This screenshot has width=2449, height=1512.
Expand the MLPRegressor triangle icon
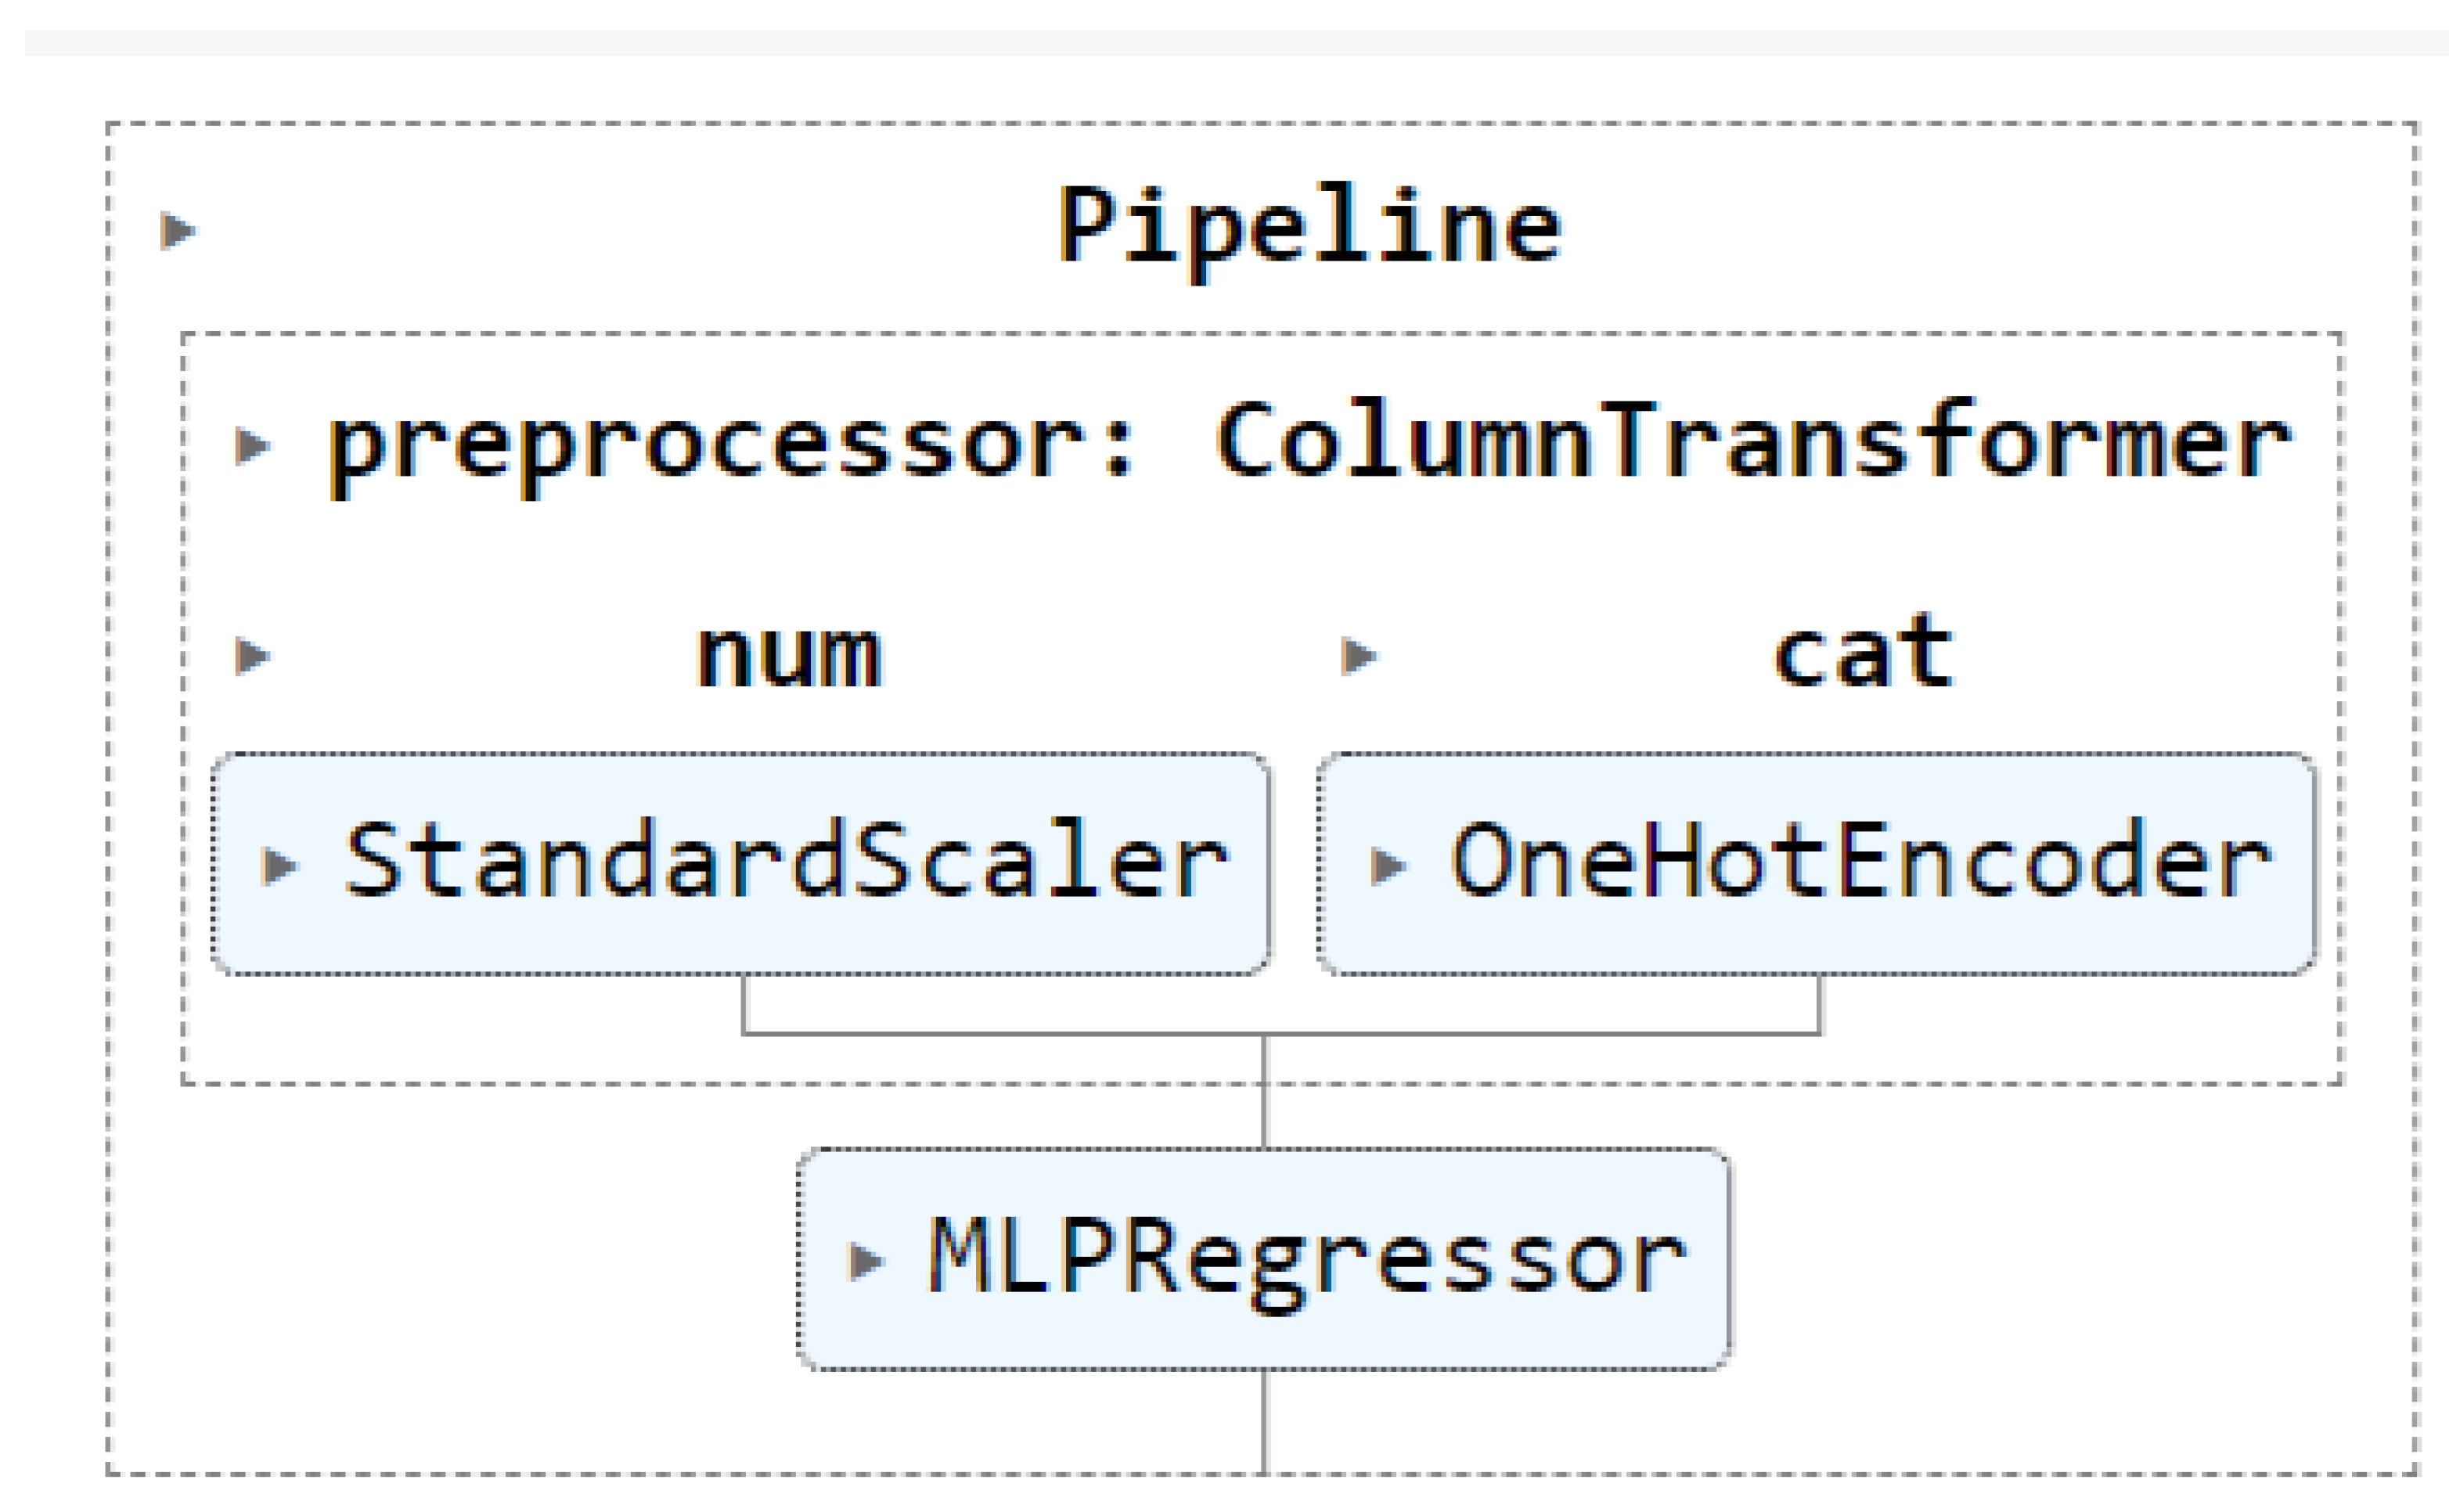(865, 1261)
